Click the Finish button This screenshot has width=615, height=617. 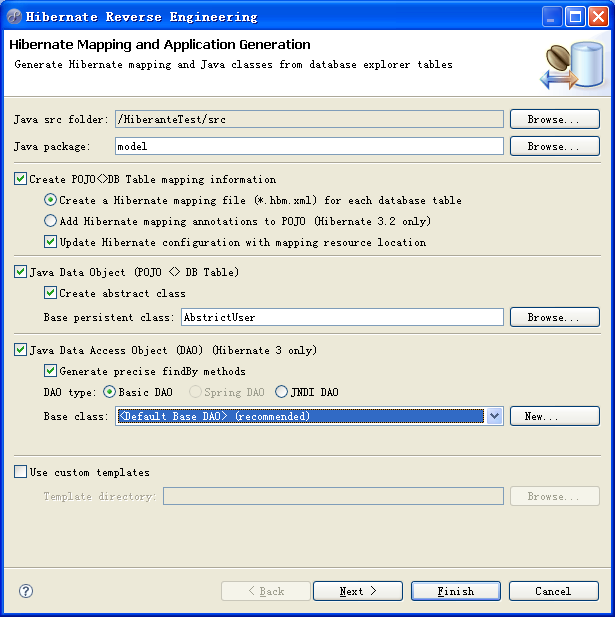pos(456,591)
